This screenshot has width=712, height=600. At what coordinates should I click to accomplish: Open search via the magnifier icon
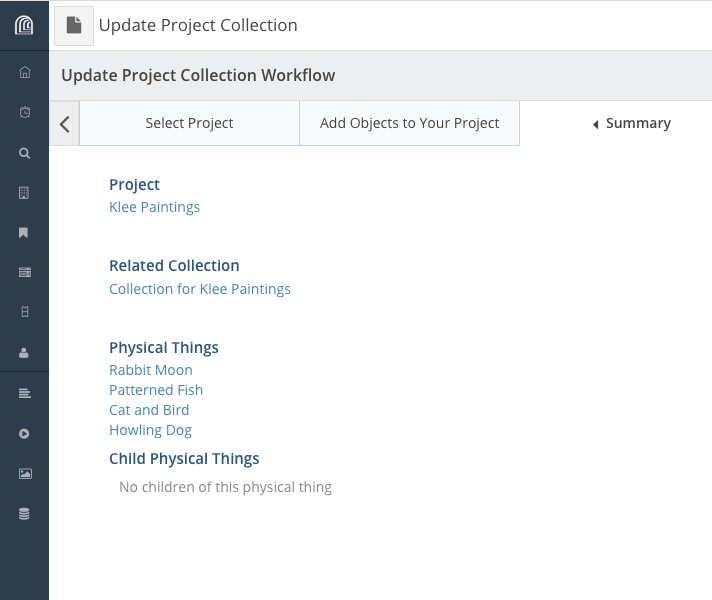pyautogui.click(x=25, y=153)
